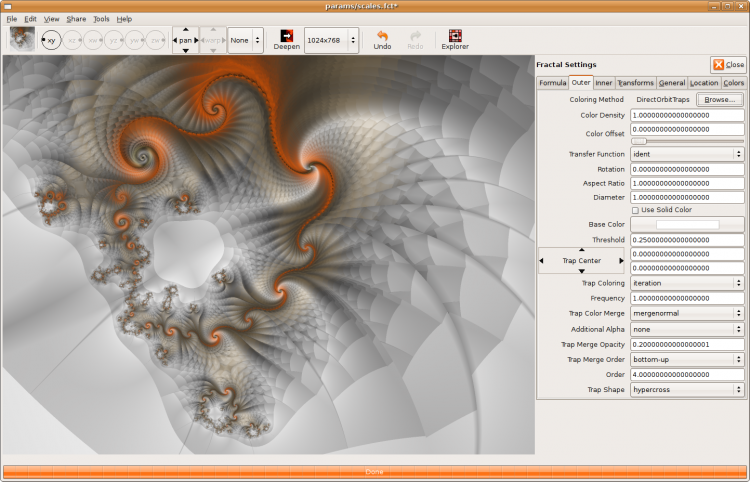Open the Explorer mode icon
This screenshot has width=750, height=482.
click(x=455, y=36)
